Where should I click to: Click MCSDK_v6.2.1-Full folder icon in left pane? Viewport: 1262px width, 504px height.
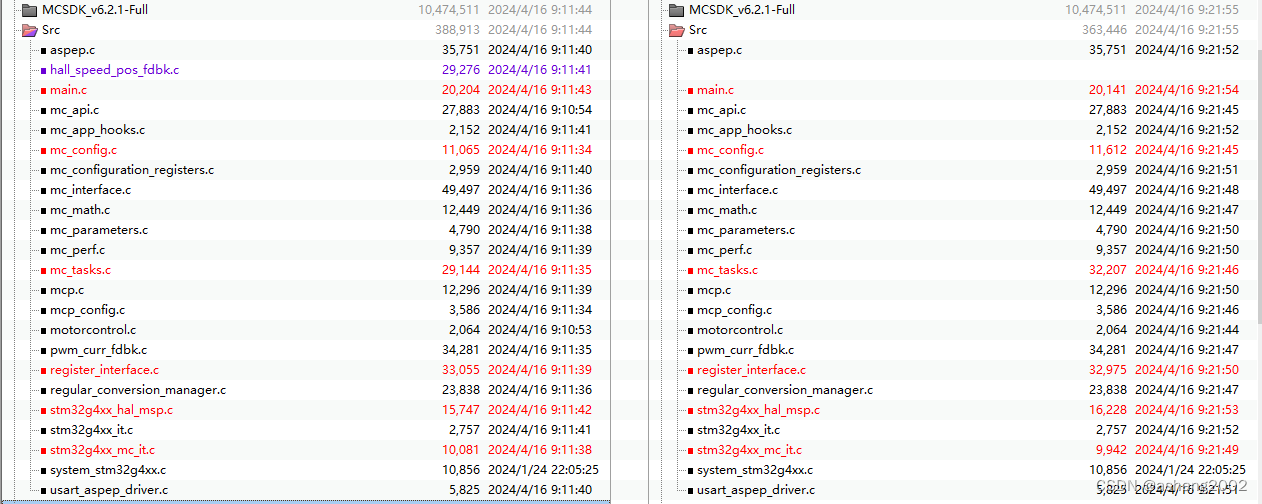click(x=29, y=10)
